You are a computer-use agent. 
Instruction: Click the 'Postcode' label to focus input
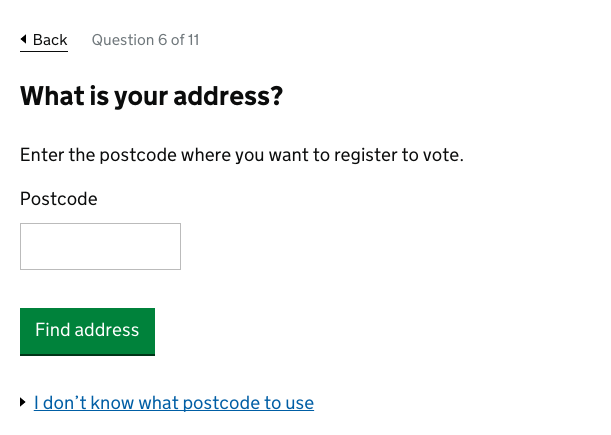59,199
